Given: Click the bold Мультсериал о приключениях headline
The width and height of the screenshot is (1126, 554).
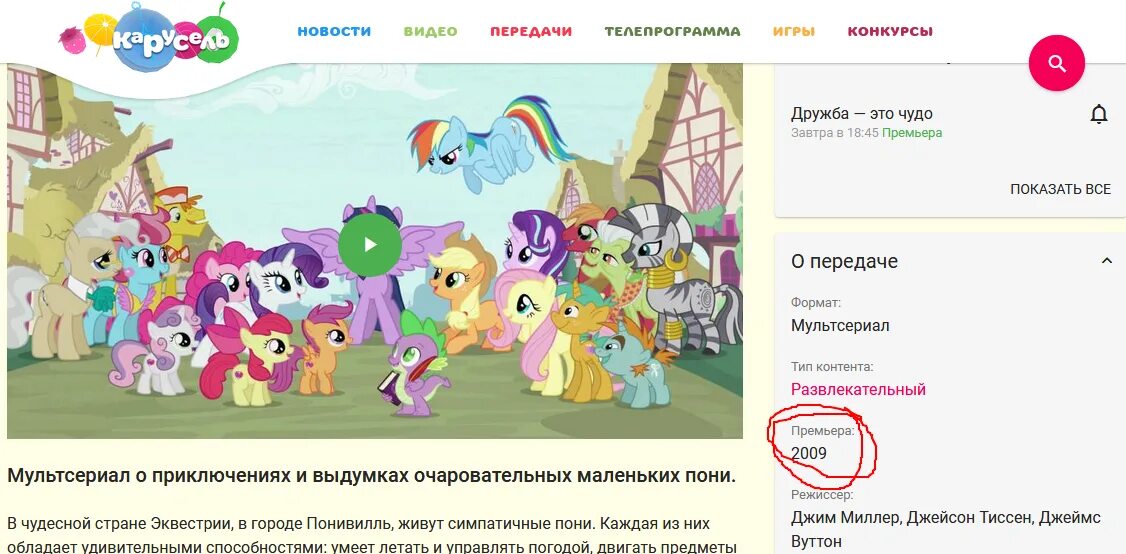Looking at the screenshot, I should tap(371, 476).
